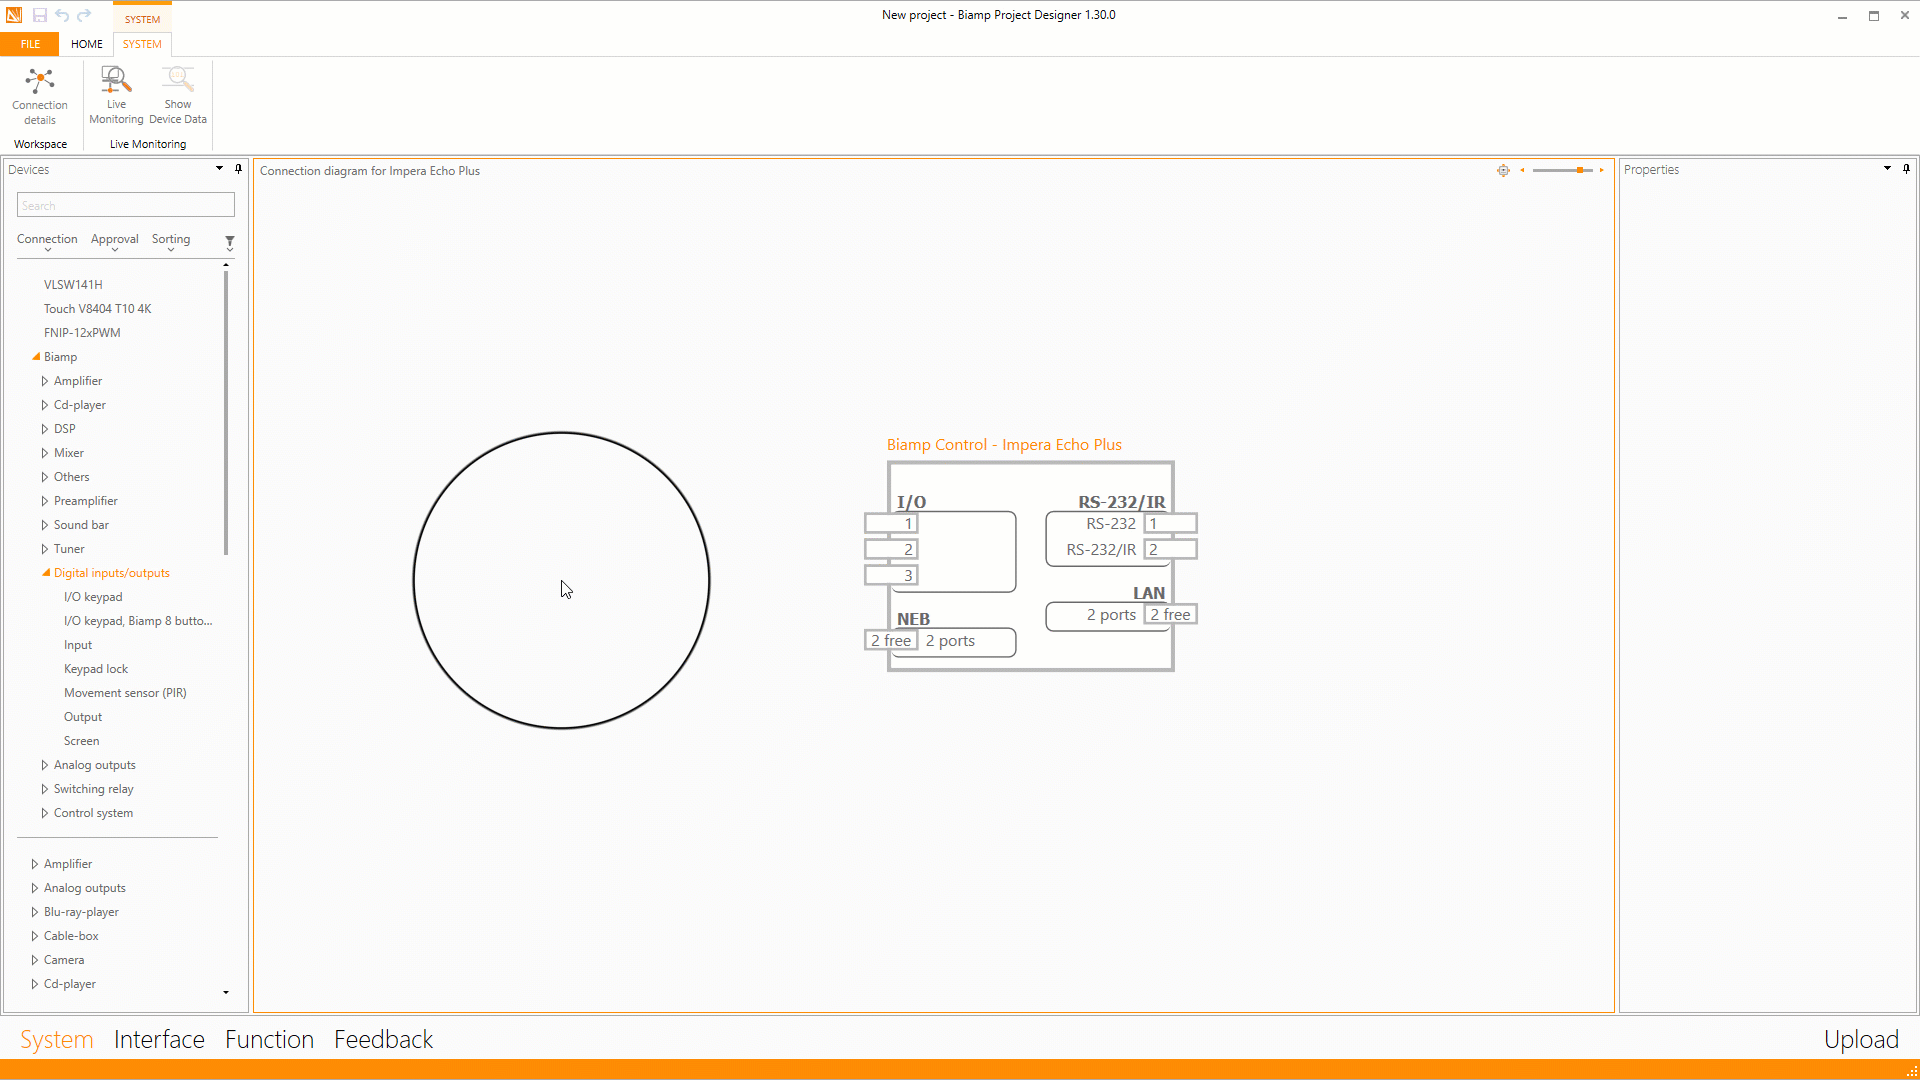Toggle the Biamp Project Designer logo button

point(13,15)
